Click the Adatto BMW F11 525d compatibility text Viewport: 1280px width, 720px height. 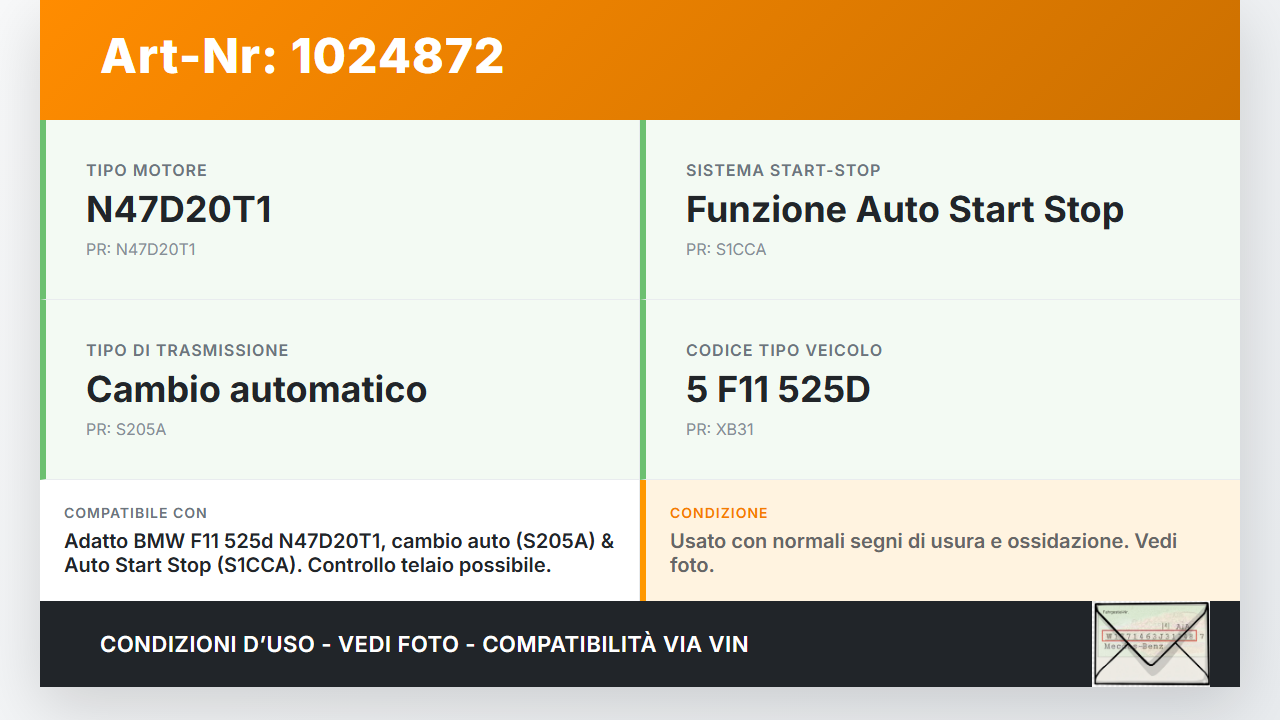tap(339, 553)
